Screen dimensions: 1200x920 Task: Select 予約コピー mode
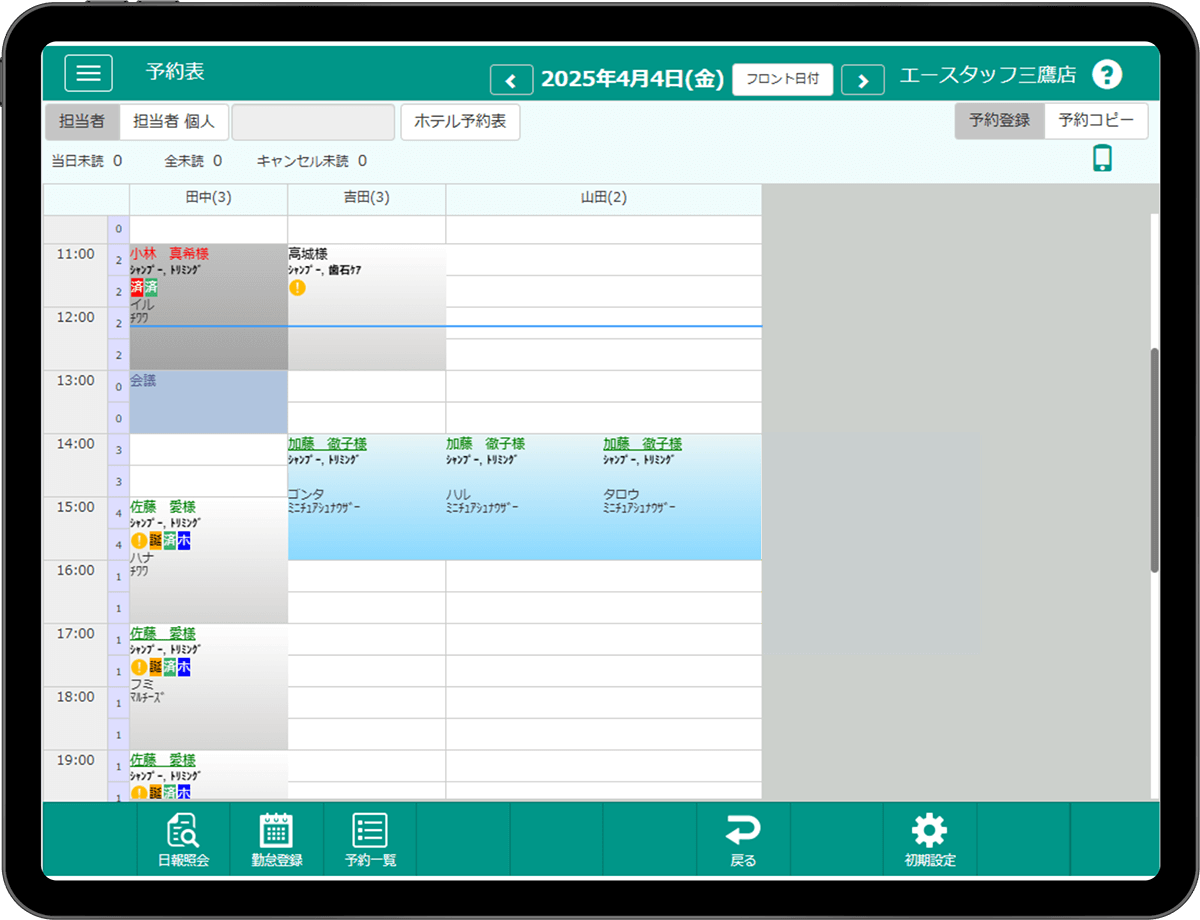[1096, 121]
